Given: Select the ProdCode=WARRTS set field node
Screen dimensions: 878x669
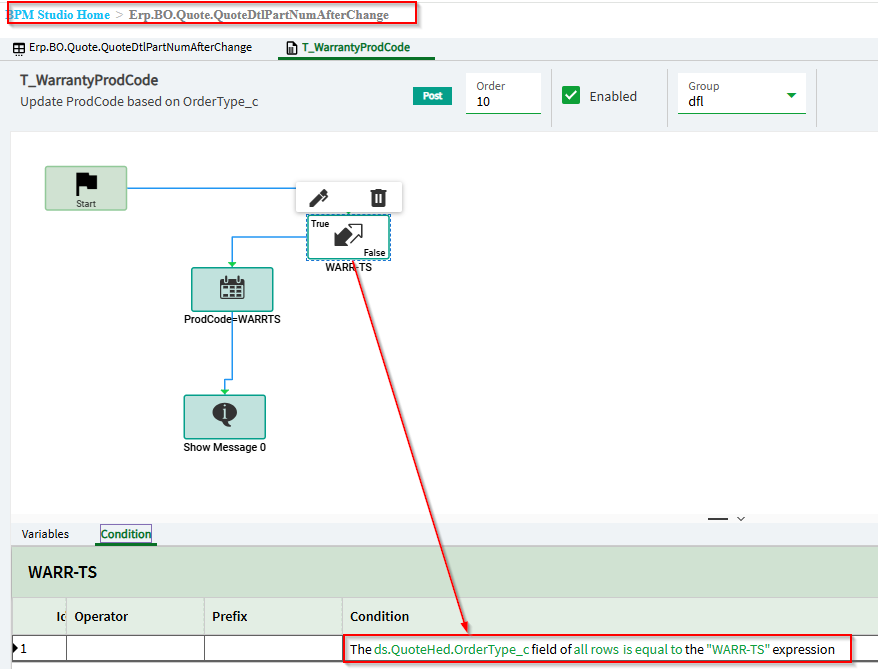Looking at the screenshot, I should (232, 289).
